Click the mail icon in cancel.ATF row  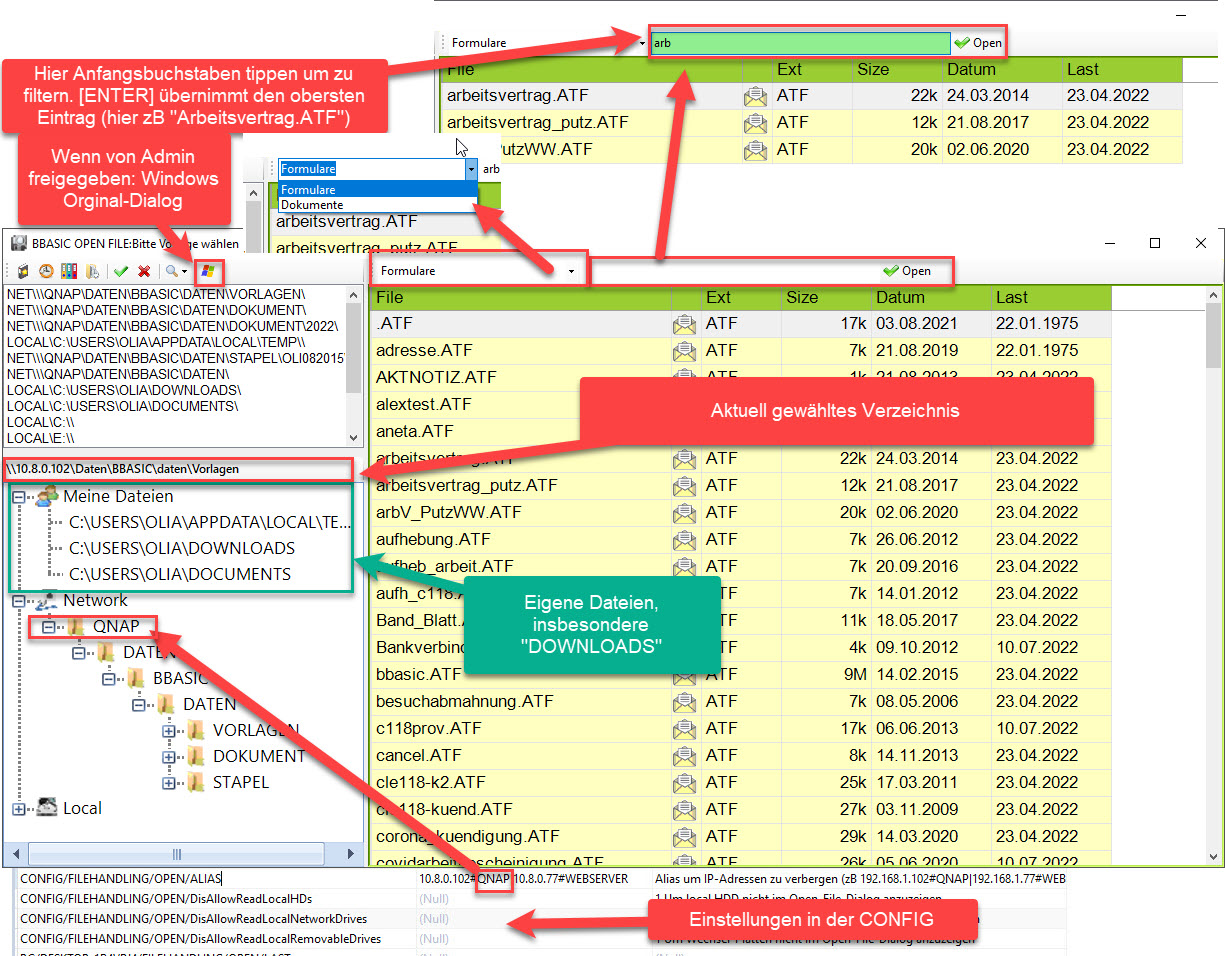(684, 756)
